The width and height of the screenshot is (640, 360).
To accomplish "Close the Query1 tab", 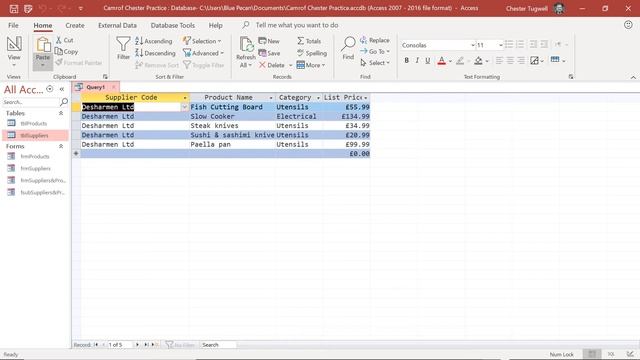I will tap(113, 87).
